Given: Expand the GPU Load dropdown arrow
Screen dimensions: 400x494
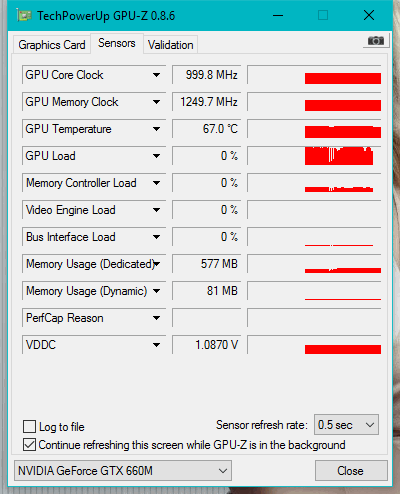Looking at the screenshot, I should (156, 156).
